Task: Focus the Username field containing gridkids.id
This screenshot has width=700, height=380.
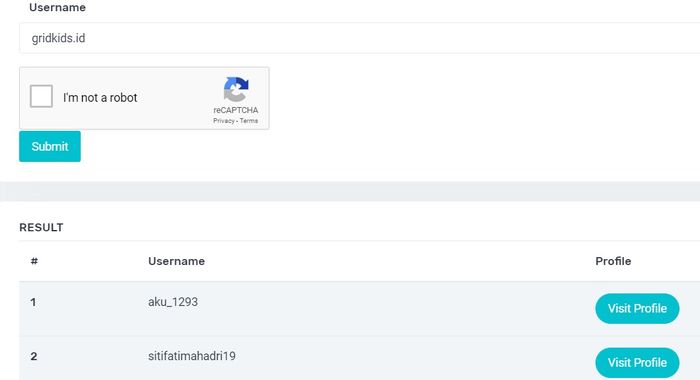Action: tap(359, 38)
